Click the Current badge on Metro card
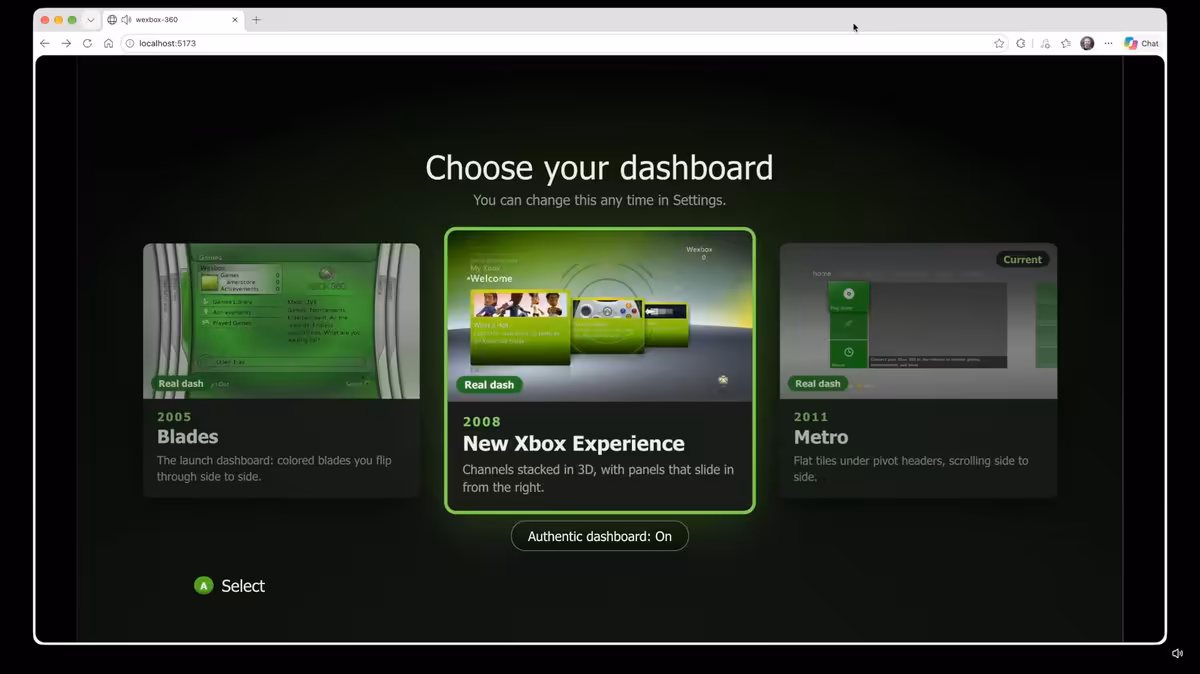Viewport: 1200px width, 674px height. [x=1022, y=259]
